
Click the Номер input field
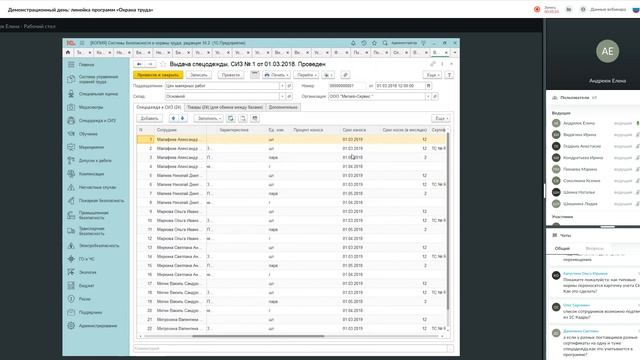pyautogui.click(x=347, y=86)
